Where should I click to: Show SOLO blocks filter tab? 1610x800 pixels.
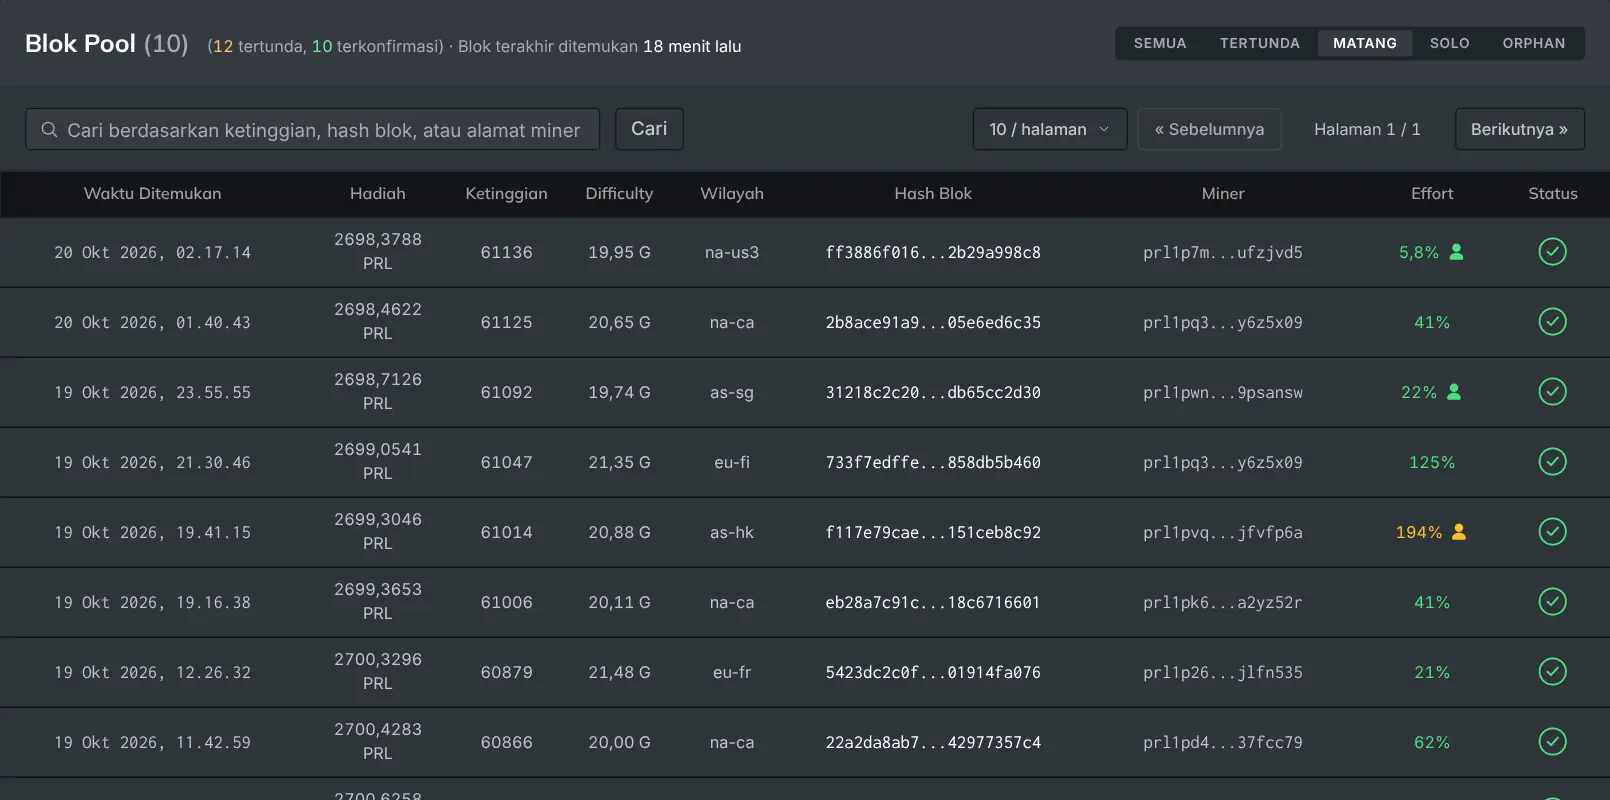click(1450, 43)
